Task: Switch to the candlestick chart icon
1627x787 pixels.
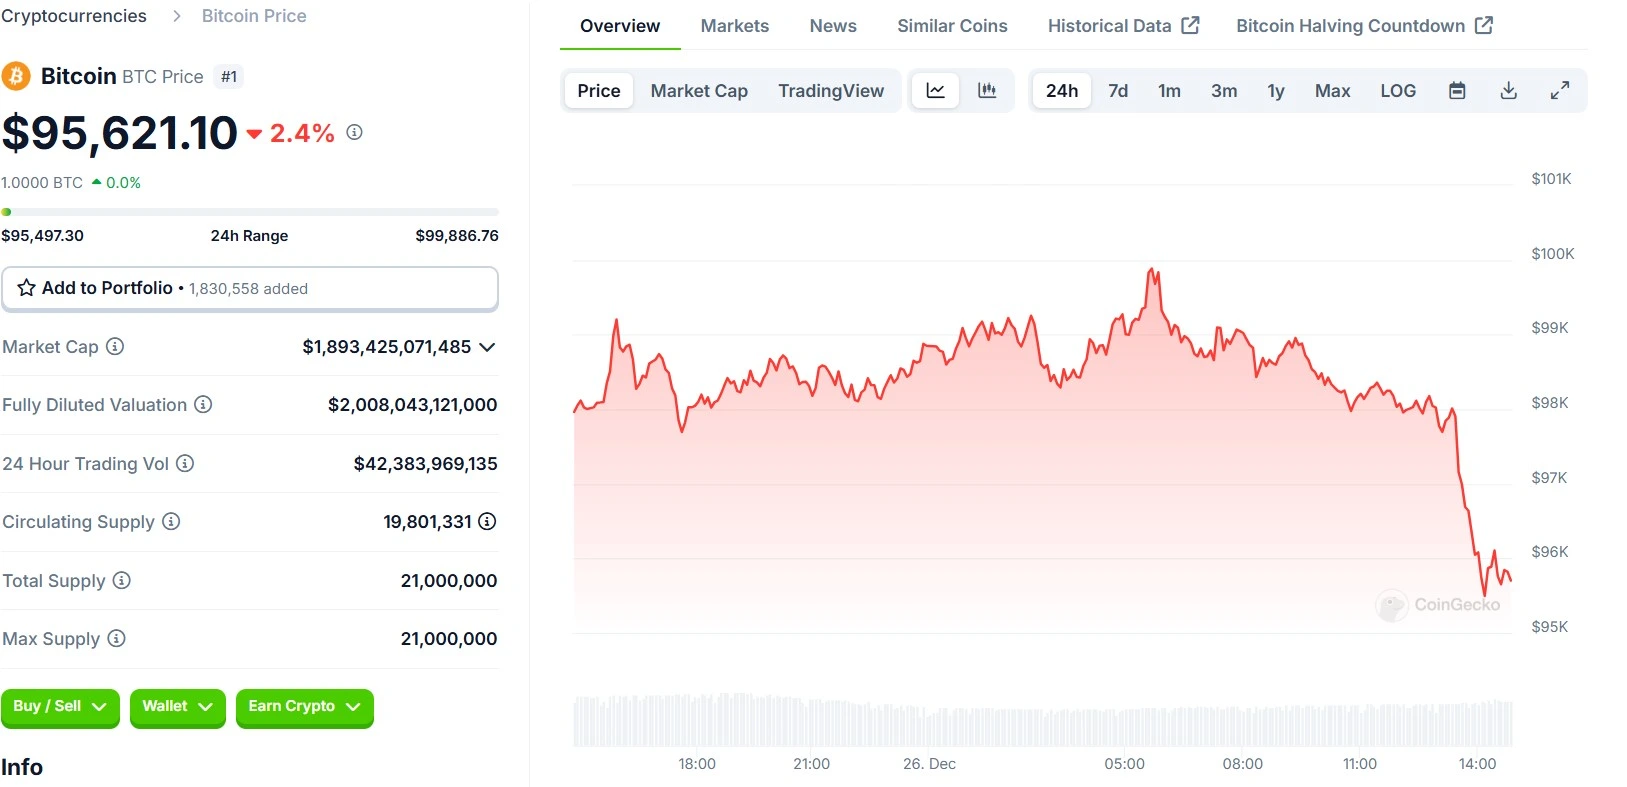Action: point(987,91)
